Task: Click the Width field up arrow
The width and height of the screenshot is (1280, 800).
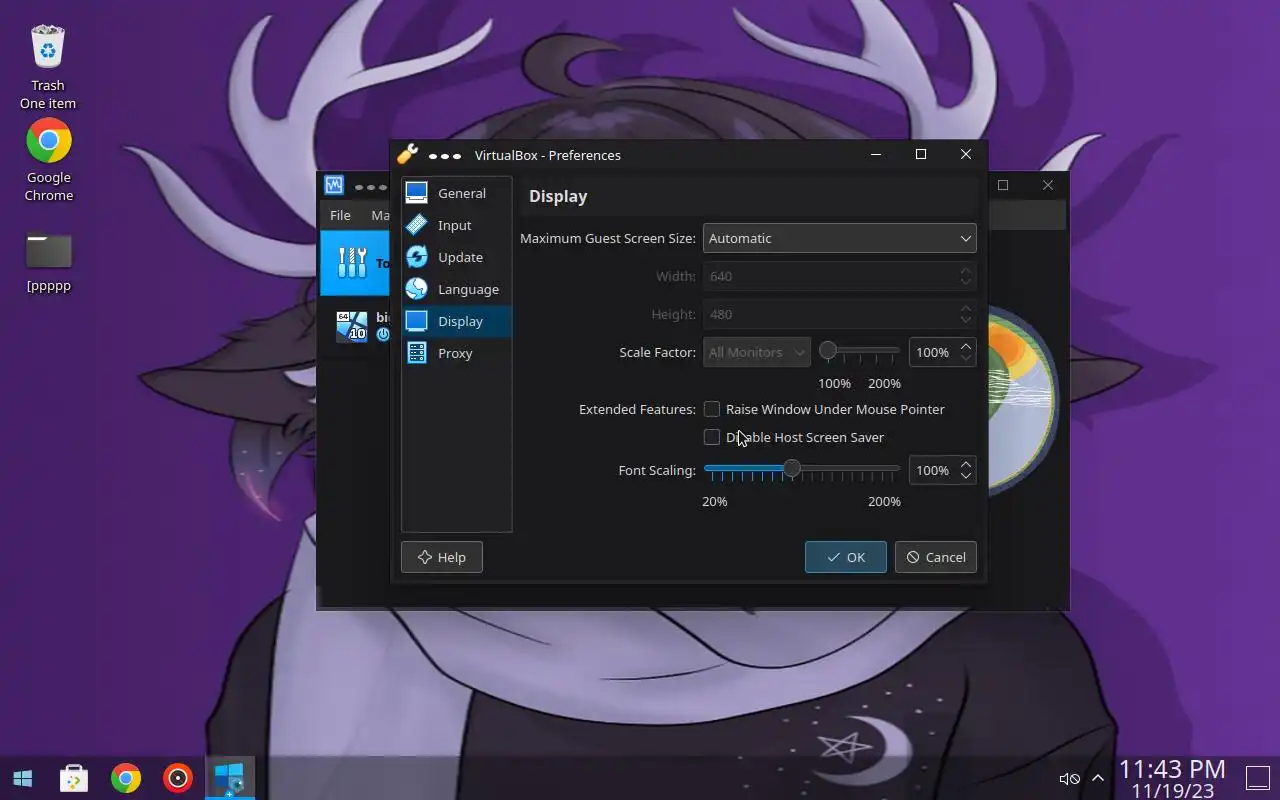Action: 965,270
